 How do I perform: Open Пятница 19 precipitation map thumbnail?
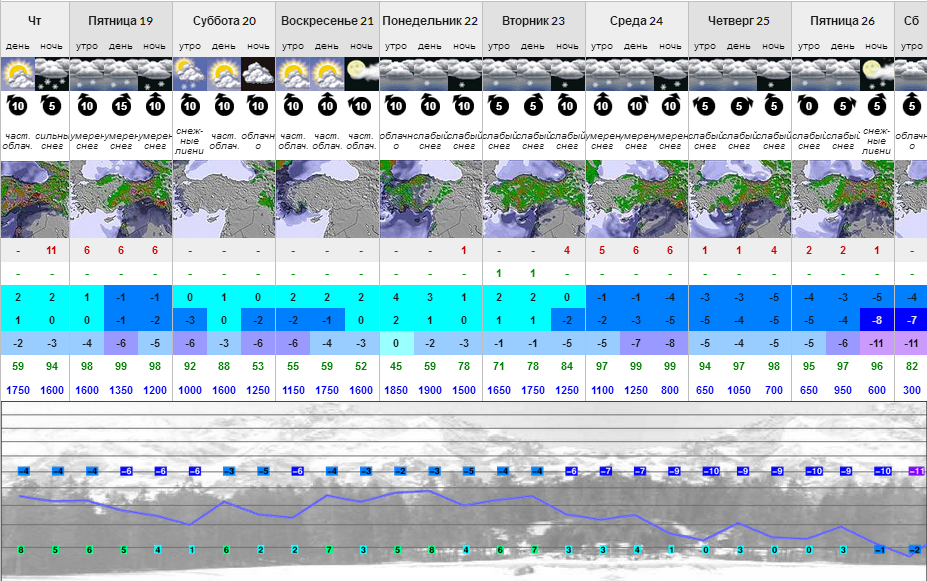(x=121, y=199)
